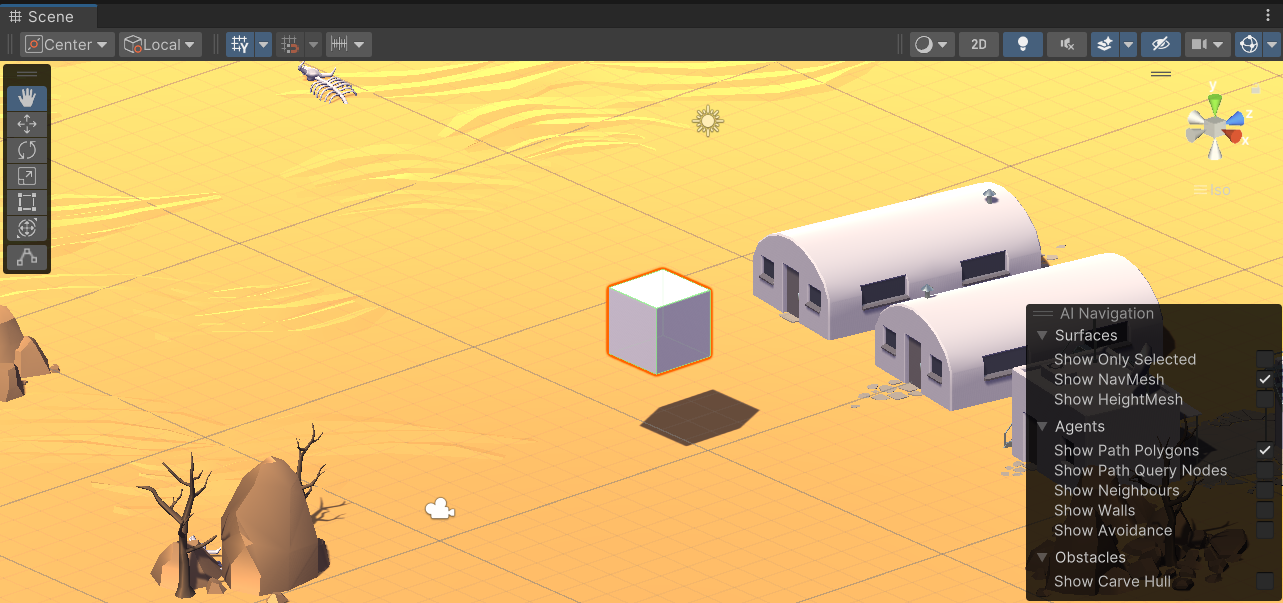Switch to the Scene tab
This screenshot has height=603, width=1283.
(49, 16)
